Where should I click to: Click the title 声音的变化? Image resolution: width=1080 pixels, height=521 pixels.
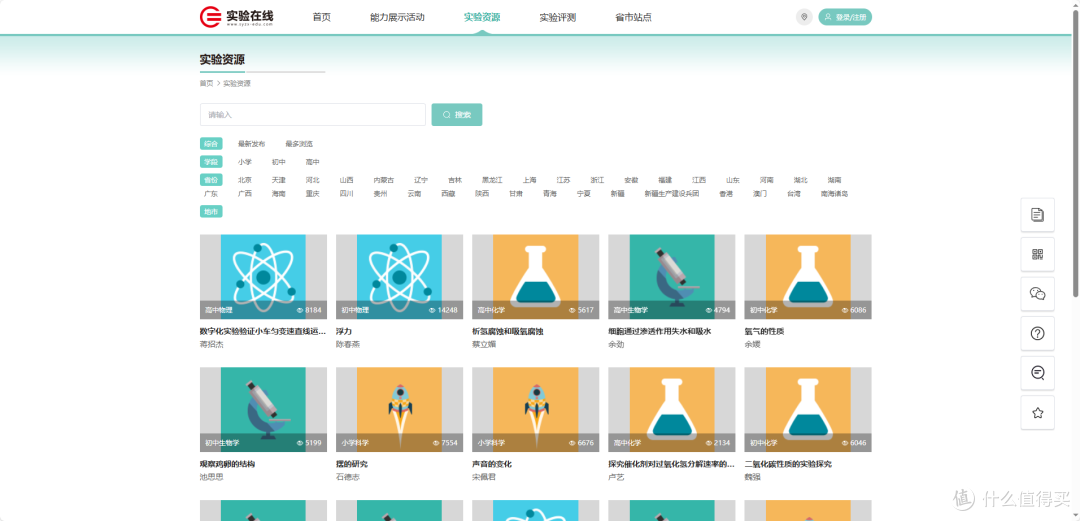tap(492, 464)
